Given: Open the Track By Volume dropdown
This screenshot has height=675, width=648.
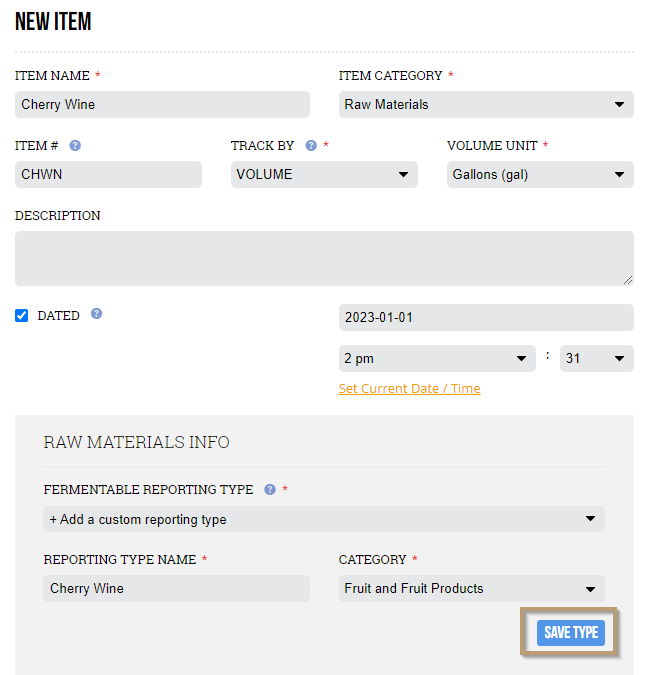Looking at the screenshot, I should pyautogui.click(x=324, y=174).
